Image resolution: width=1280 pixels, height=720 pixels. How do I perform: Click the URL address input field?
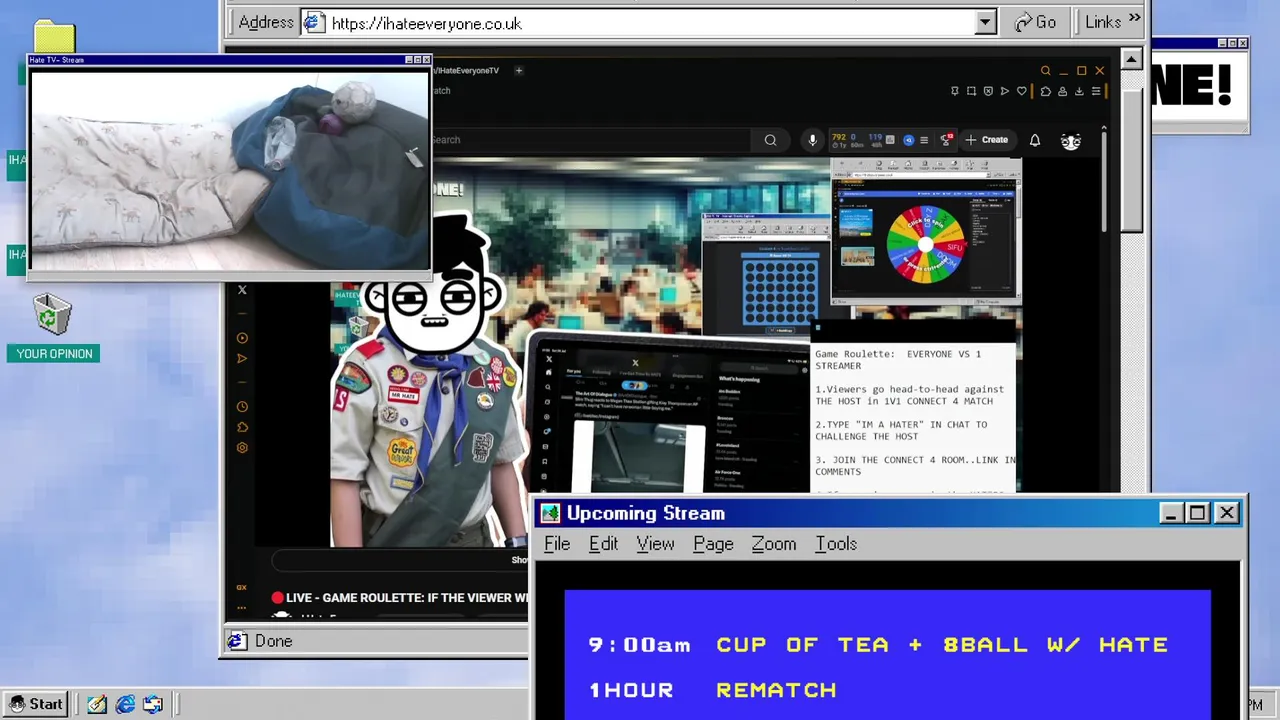[639, 23]
